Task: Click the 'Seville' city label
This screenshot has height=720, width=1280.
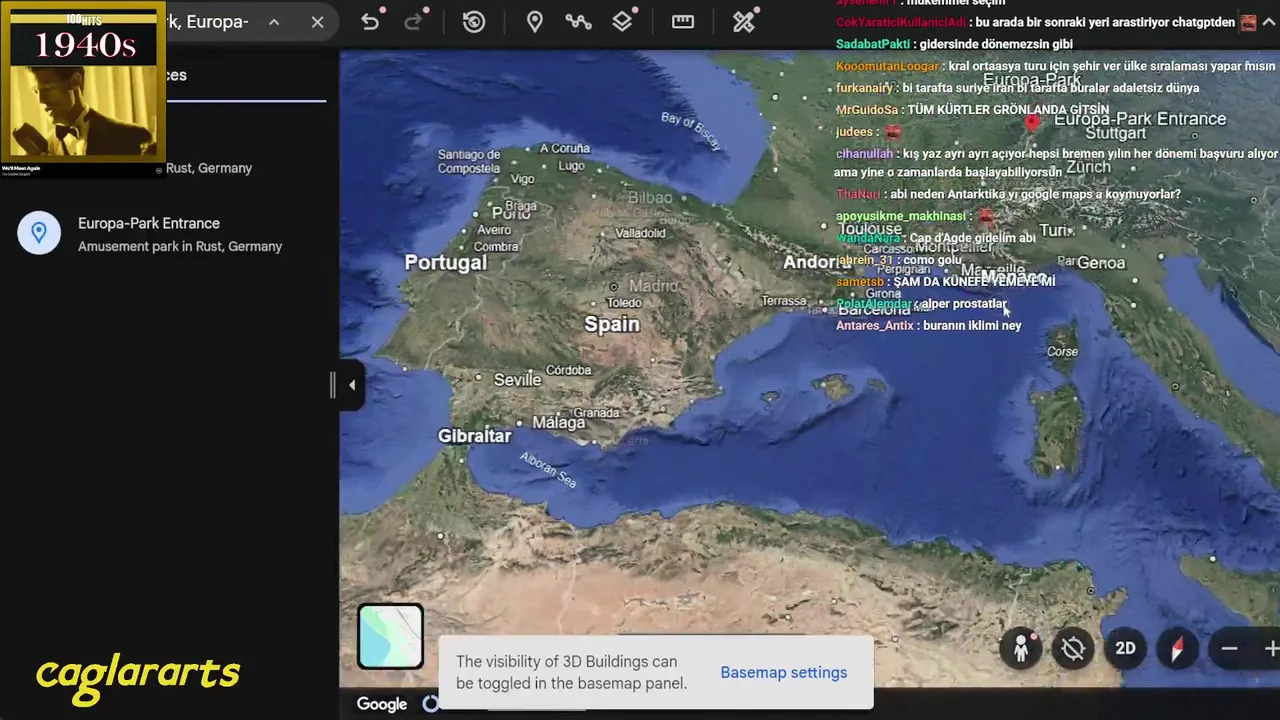Action: tap(517, 380)
